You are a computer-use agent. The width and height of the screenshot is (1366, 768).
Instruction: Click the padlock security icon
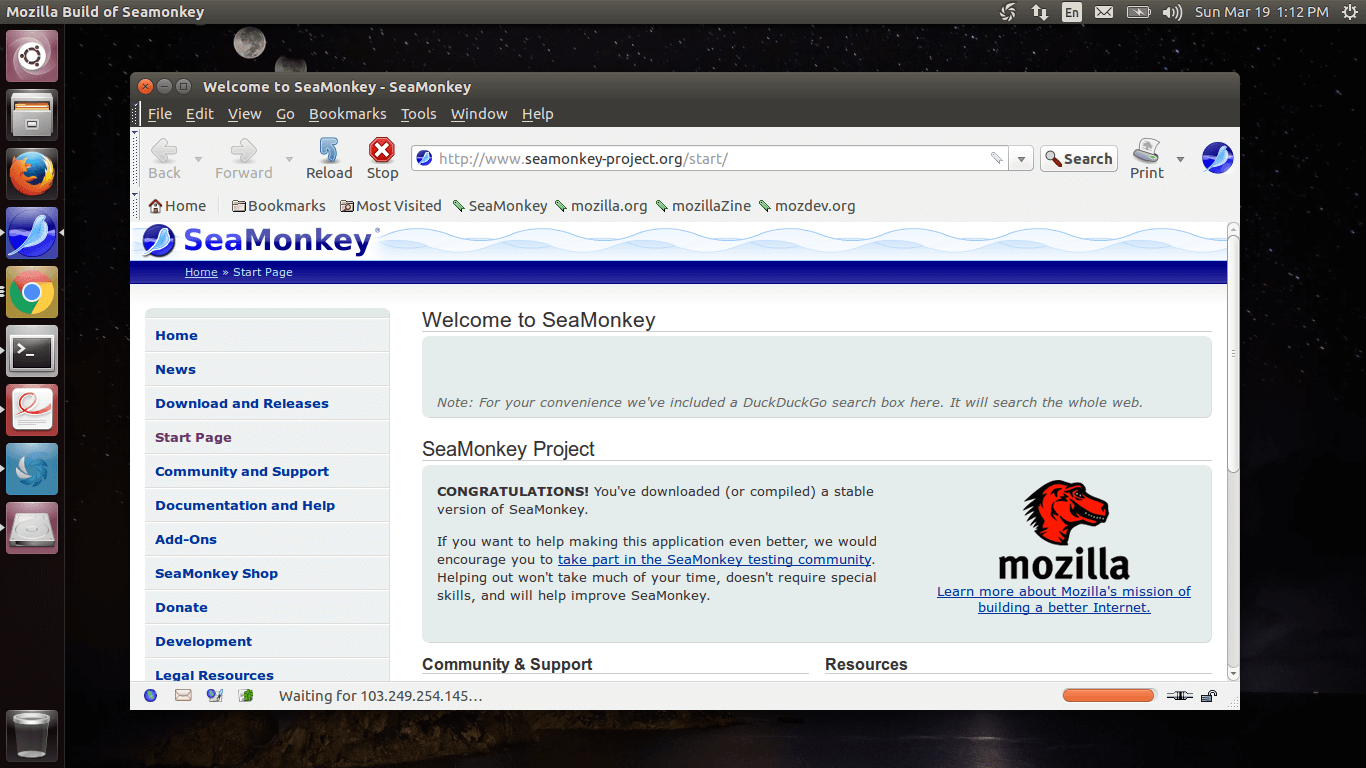(x=1209, y=696)
